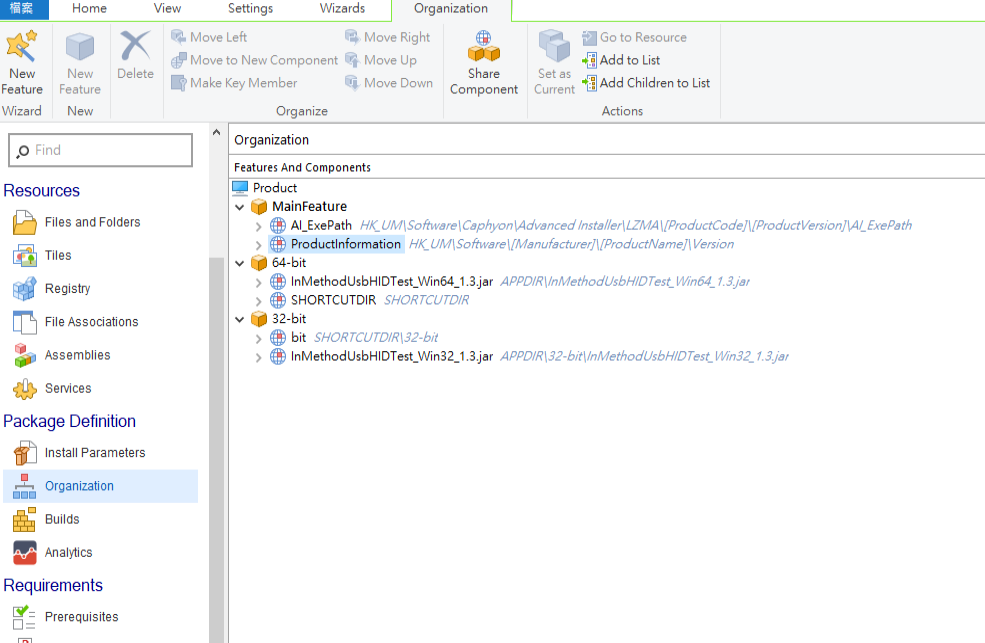Expand the AI_ExePath component
Viewport: 985px width, 643px height.
(258, 226)
